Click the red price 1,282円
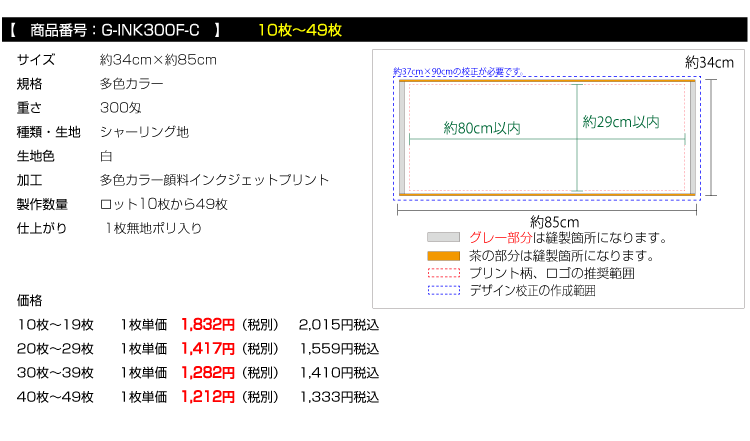 [208, 373]
